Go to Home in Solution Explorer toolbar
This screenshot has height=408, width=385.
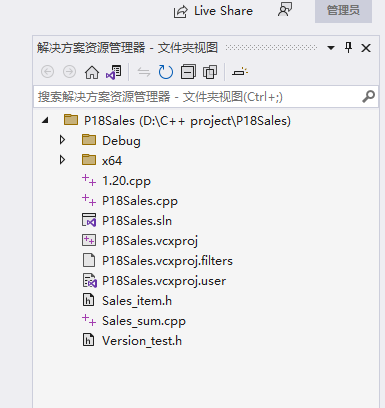pyautogui.click(x=92, y=72)
